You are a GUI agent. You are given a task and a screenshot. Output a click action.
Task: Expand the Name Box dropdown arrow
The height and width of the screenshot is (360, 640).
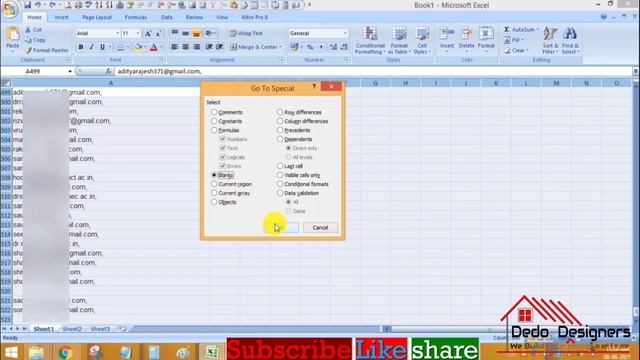pos(70,71)
